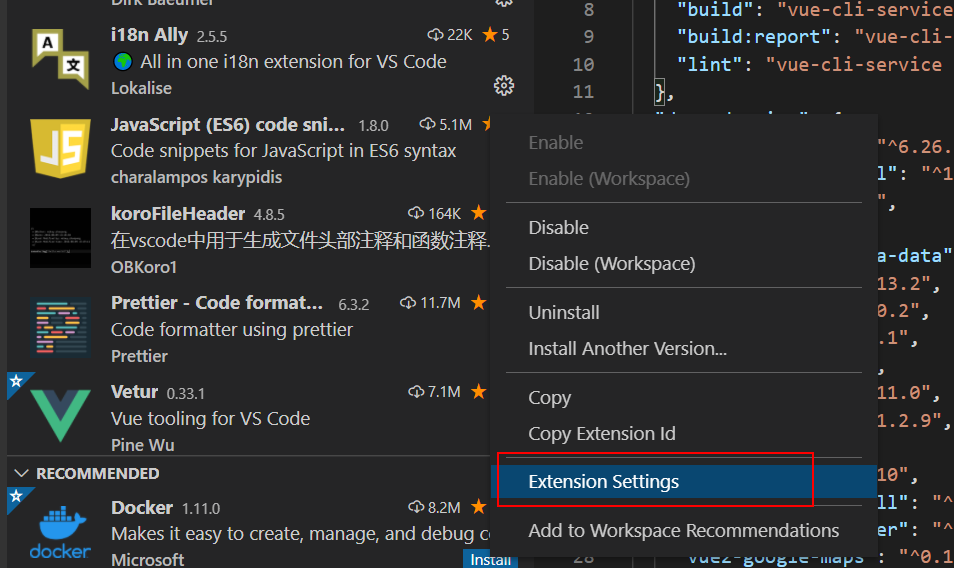This screenshot has width=954, height=568.
Task: Click the i18n Ally star rating icon
Action: [490, 35]
